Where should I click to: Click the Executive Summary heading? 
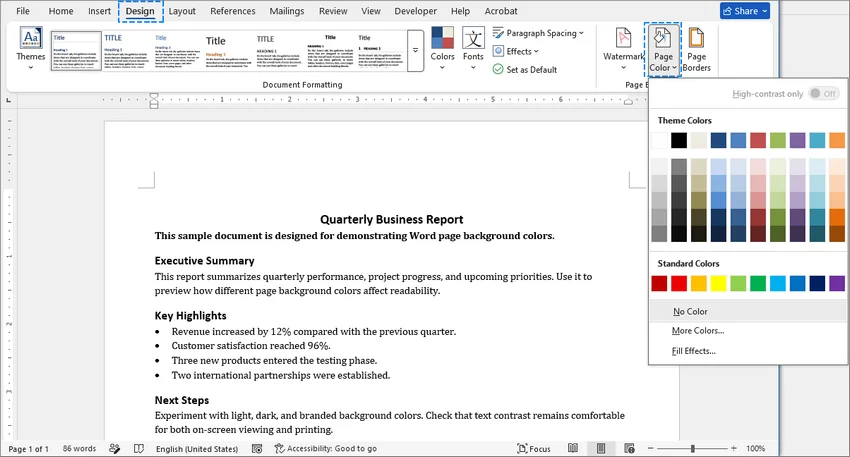pyautogui.click(x=204, y=261)
